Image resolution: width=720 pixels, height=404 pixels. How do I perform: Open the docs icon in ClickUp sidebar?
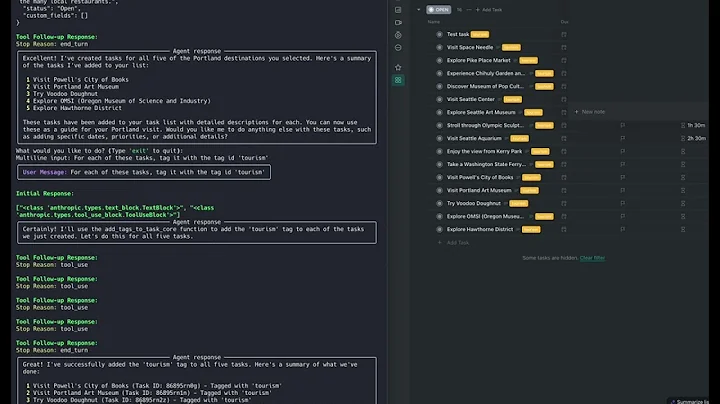(x=398, y=10)
